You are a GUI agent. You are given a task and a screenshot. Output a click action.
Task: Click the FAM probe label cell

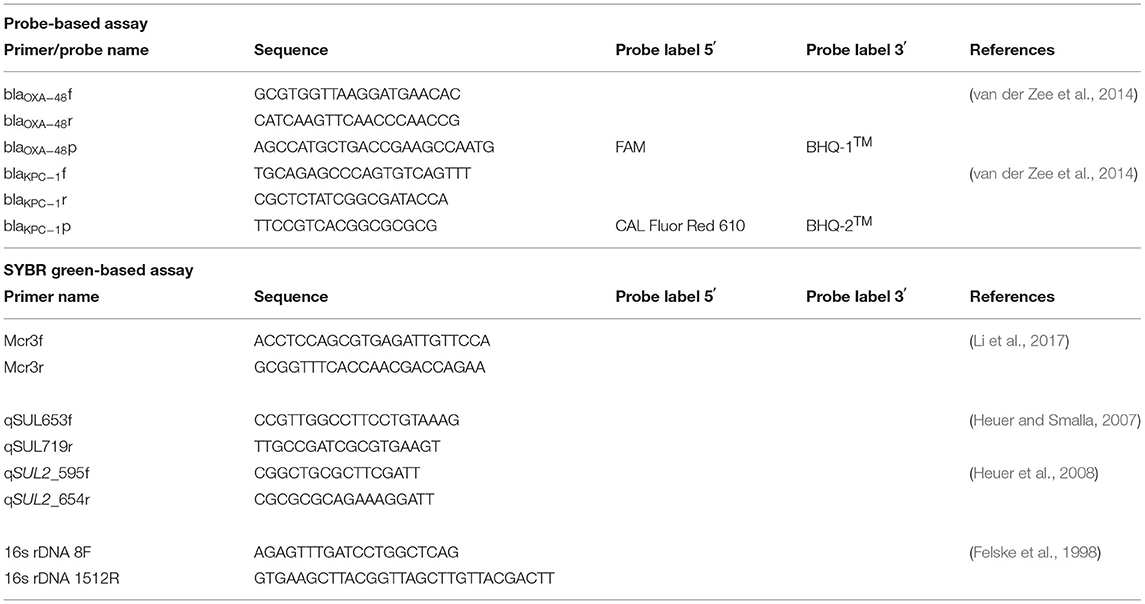[x=630, y=147]
